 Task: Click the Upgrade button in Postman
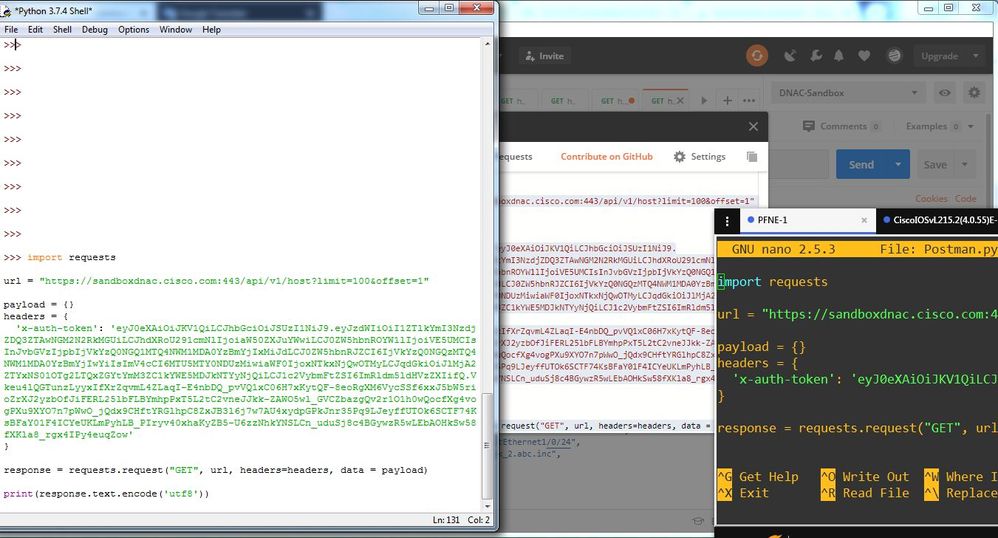939,56
